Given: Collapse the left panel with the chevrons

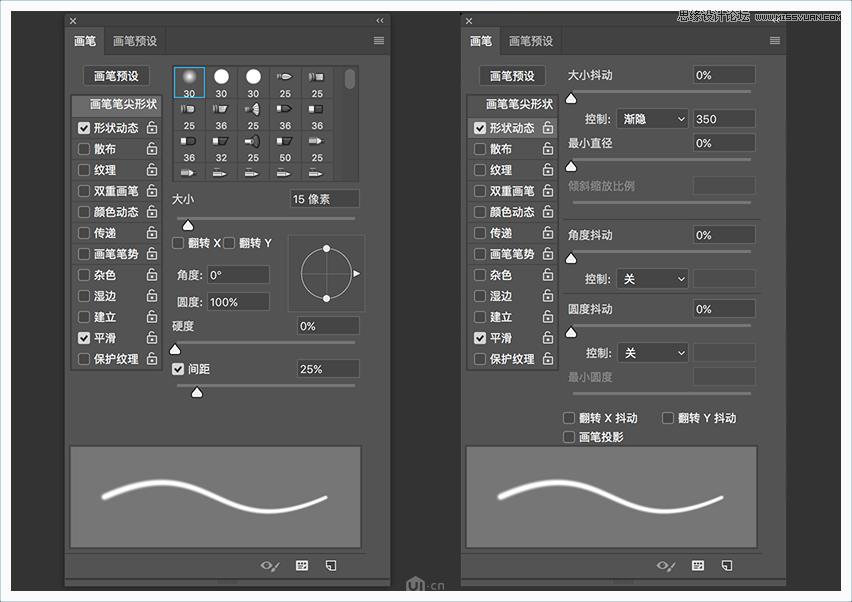Looking at the screenshot, I should [378, 20].
